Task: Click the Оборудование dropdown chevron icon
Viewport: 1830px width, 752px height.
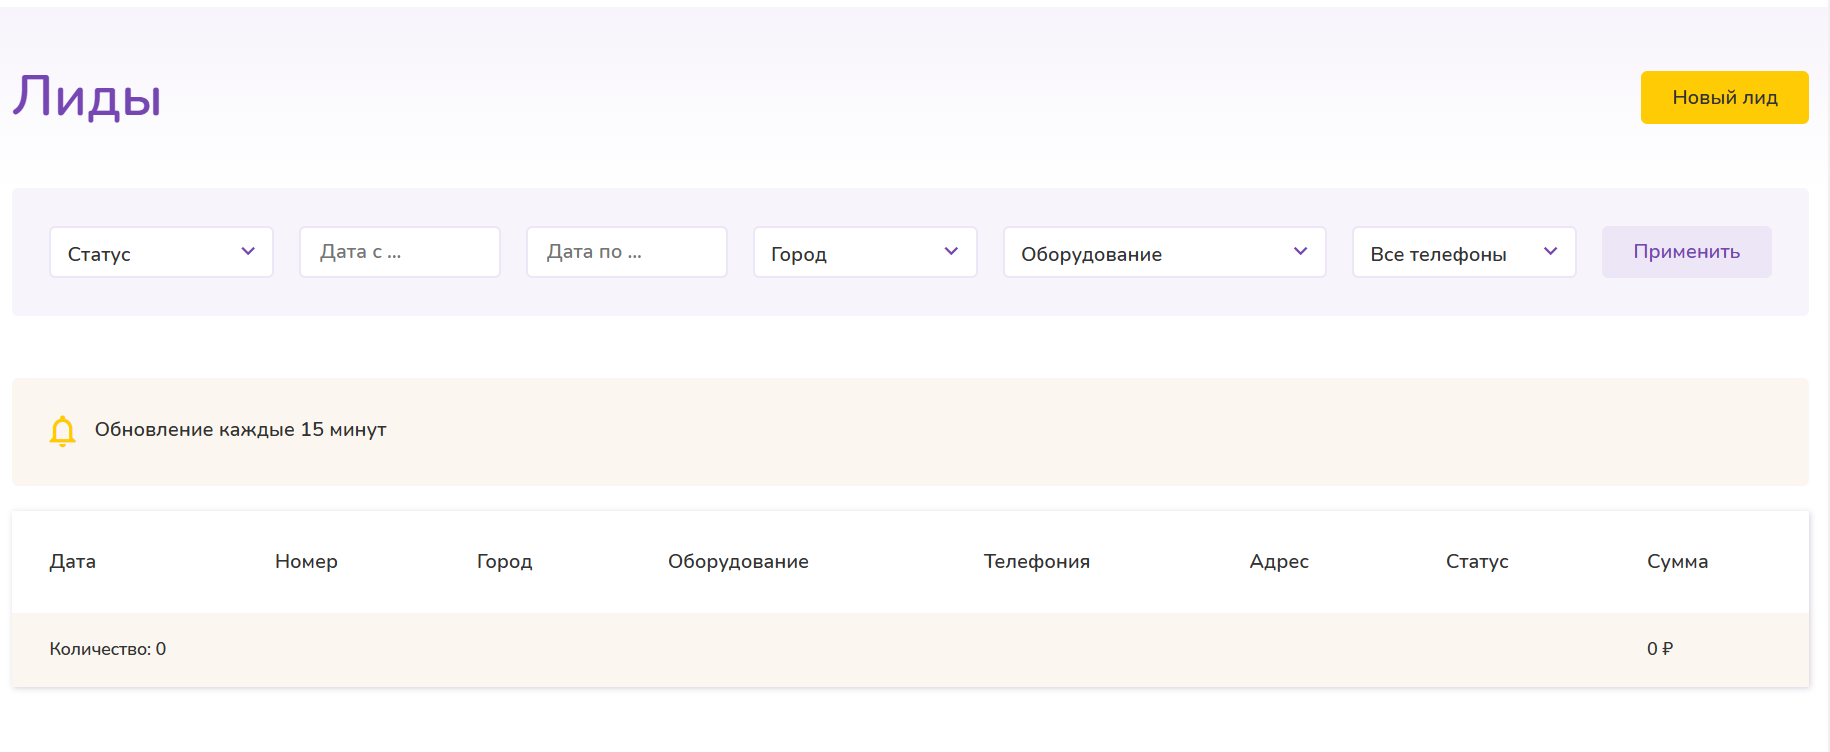Action: pos(1300,251)
